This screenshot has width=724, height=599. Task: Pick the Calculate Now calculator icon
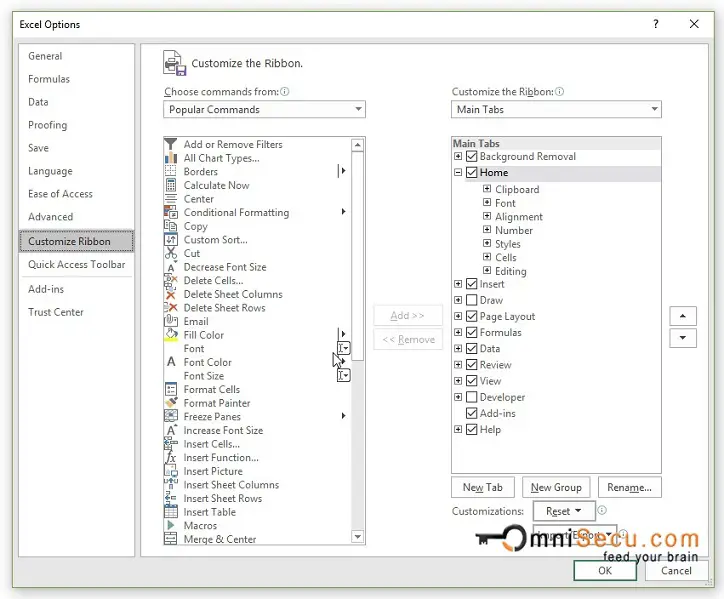click(x=171, y=185)
